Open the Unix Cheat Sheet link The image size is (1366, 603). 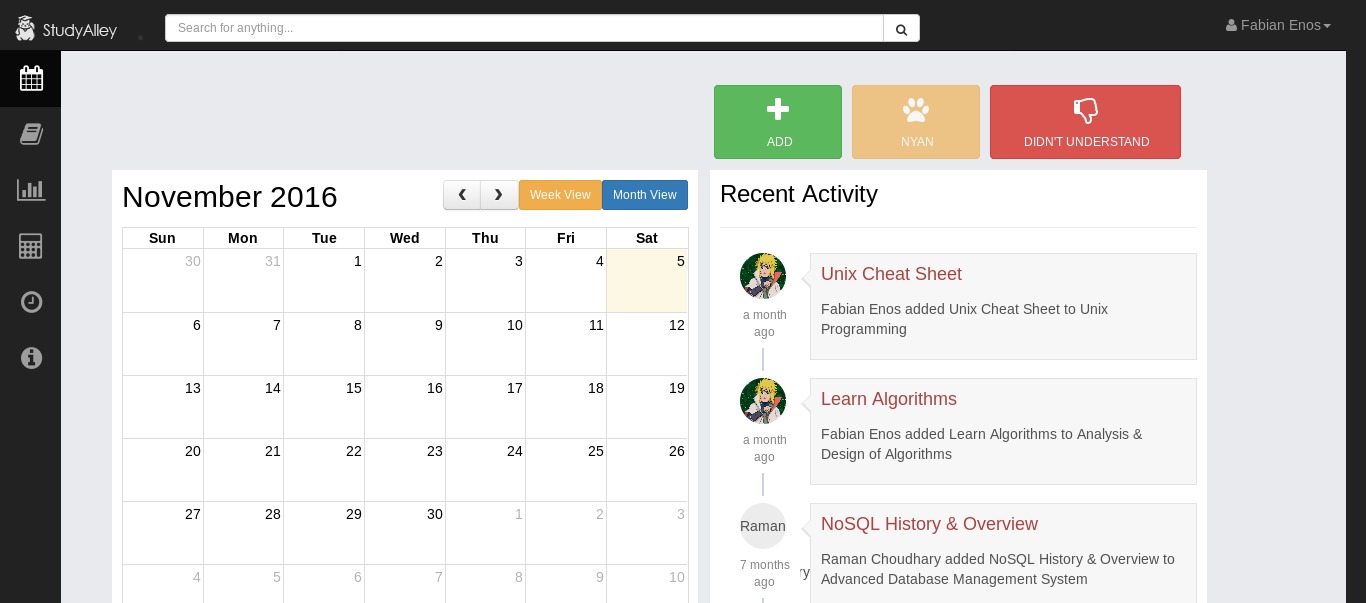coord(891,274)
